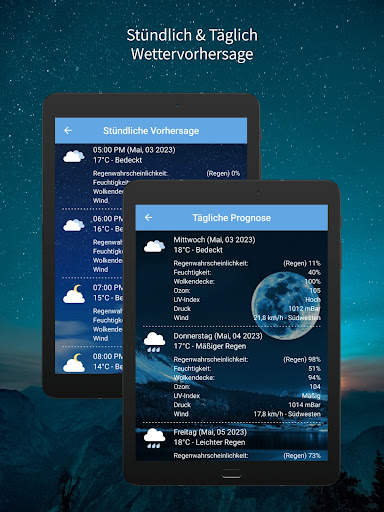The image size is (384, 512).
Task: Tap the front tablet home button
Action: (x=231, y=474)
